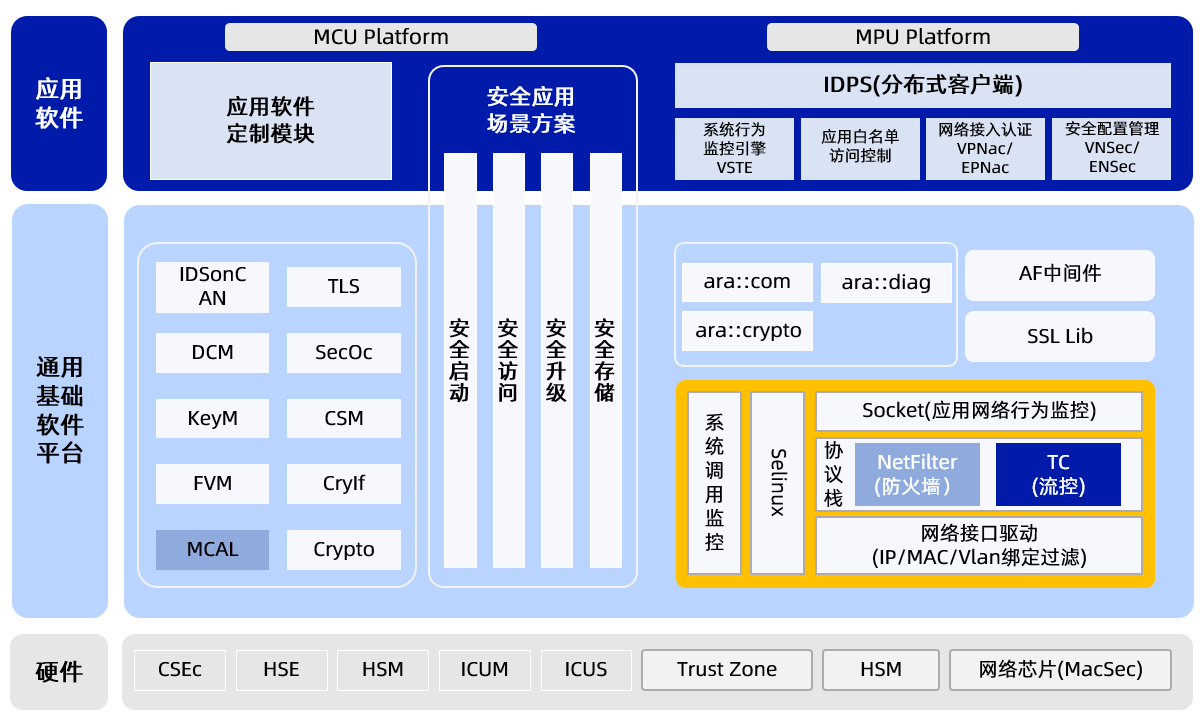The height and width of the screenshot is (725, 1203).
Task: Click the IDPS(分布式客户端) header box
Action: pos(922,85)
